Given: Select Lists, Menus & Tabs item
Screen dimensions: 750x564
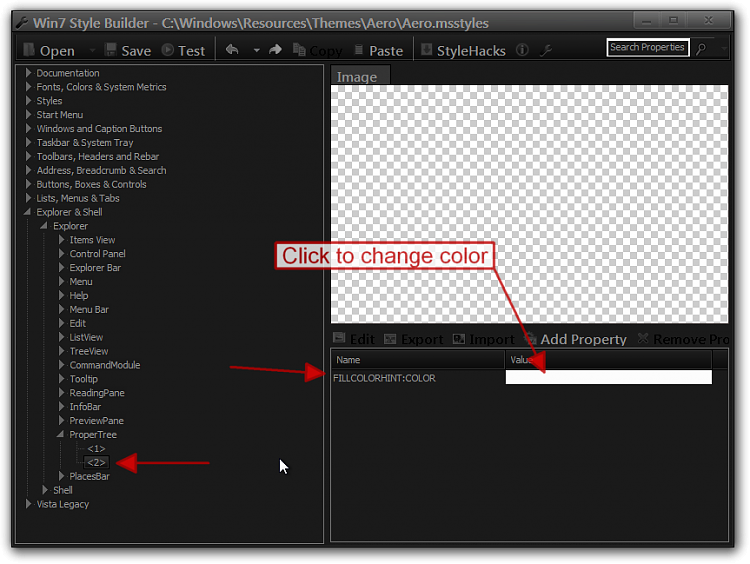Looking at the screenshot, I should click(78, 198).
